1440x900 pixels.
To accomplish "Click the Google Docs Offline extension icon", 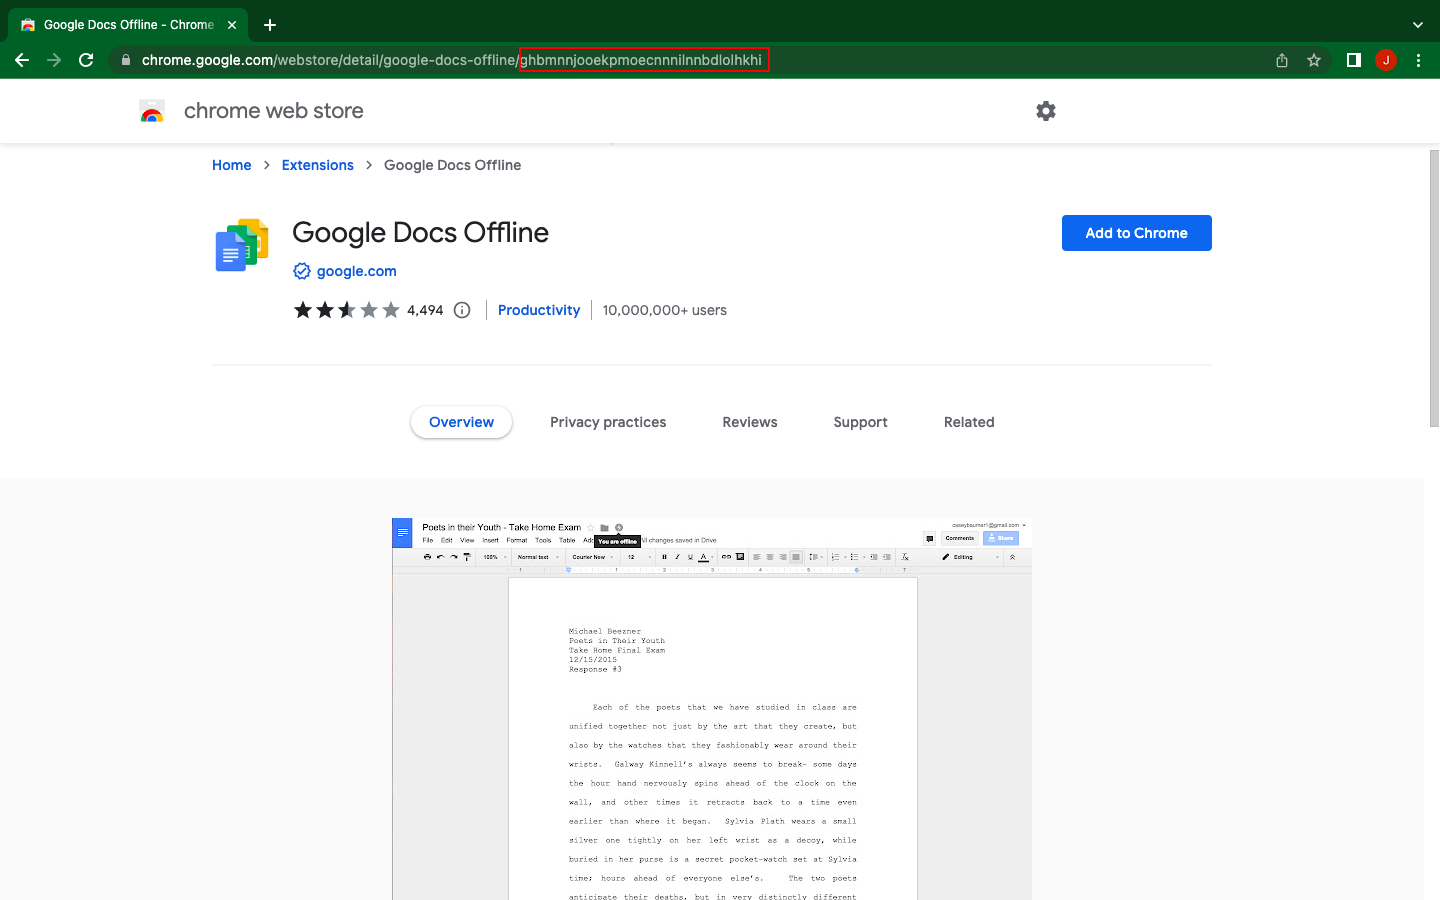I will (x=242, y=245).
